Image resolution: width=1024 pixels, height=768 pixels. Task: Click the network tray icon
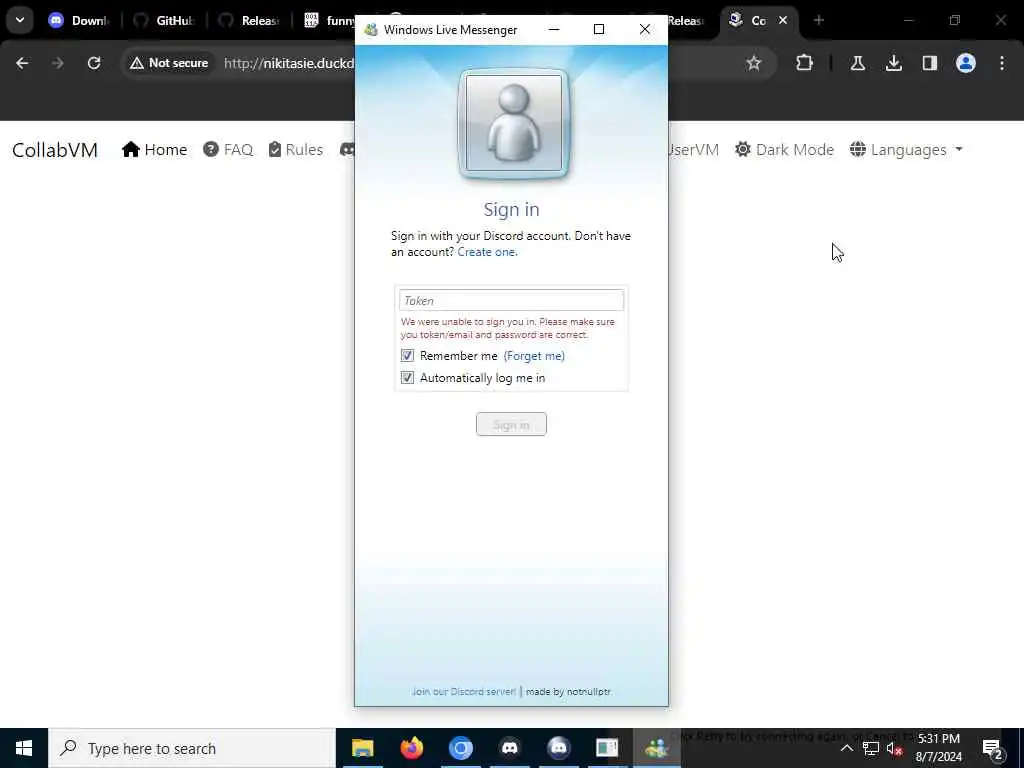871,748
